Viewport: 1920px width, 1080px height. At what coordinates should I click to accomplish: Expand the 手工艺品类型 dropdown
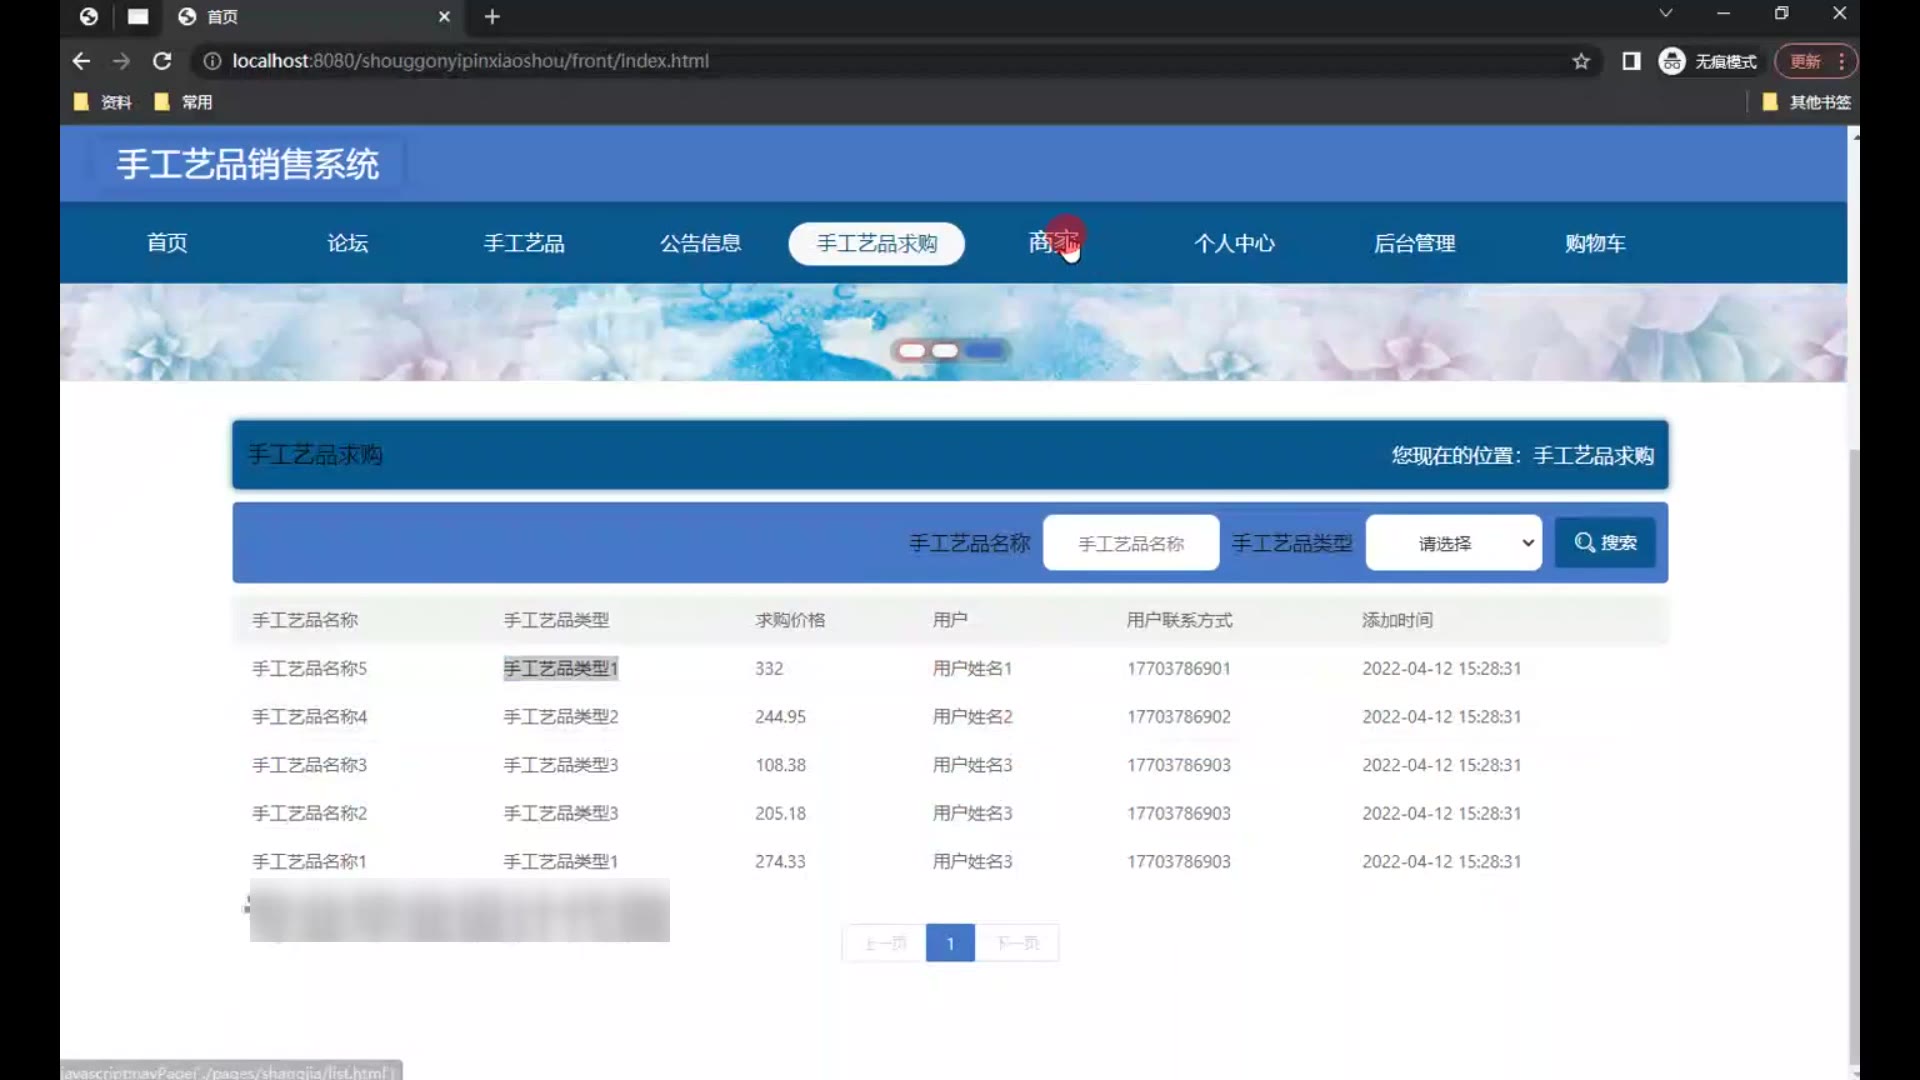pos(1453,543)
